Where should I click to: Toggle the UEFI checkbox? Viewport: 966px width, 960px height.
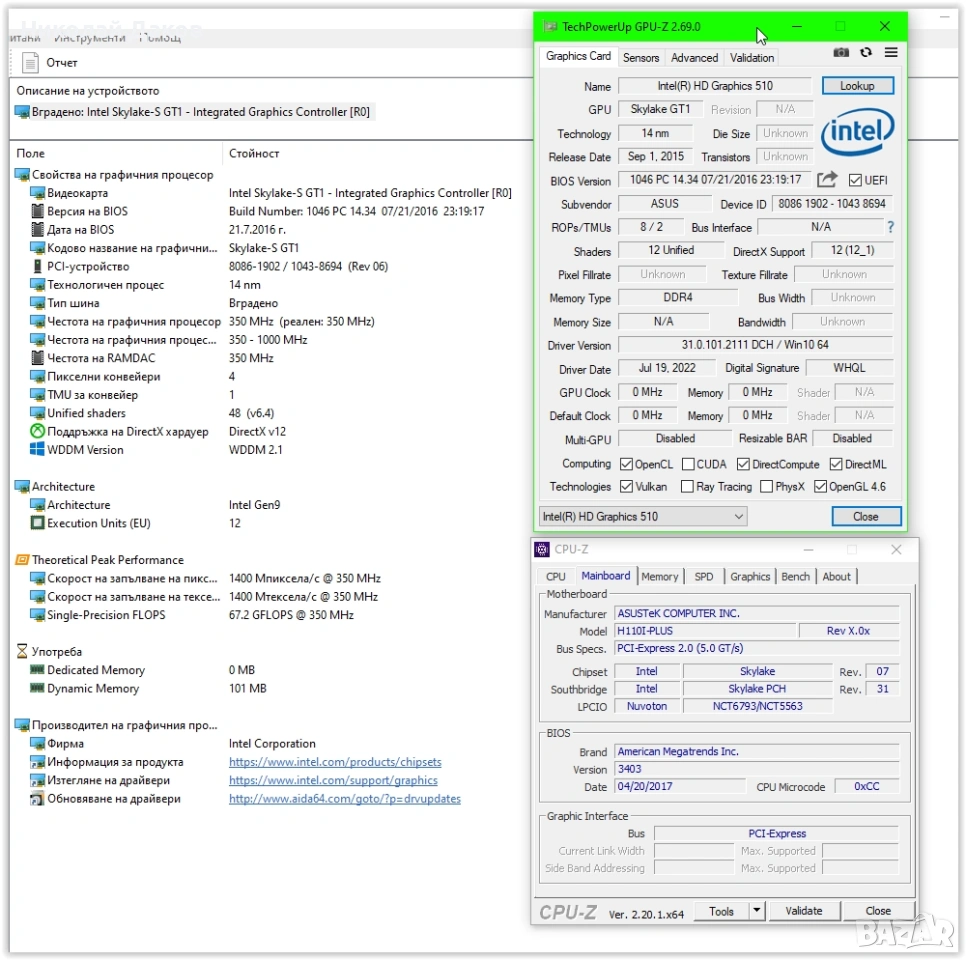(855, 180)
